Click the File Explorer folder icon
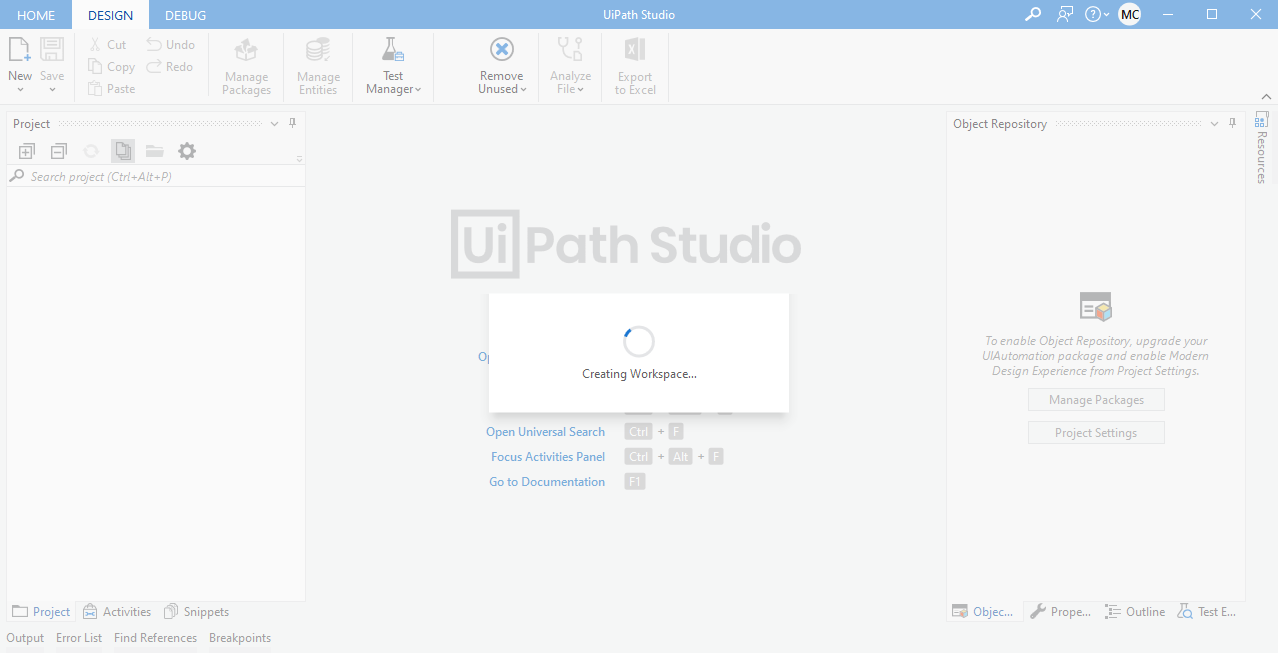The height and width of the screenshot is (653, 1278). point(155,151)
